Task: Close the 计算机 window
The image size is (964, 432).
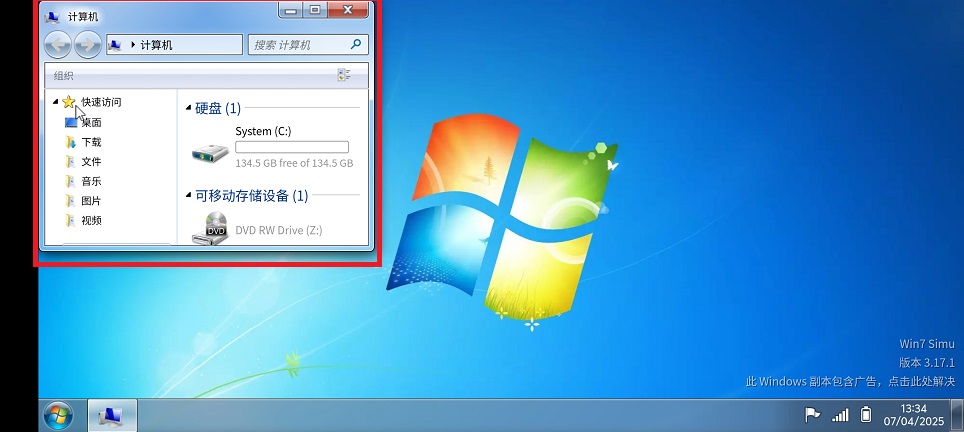Action: point(348,10)
